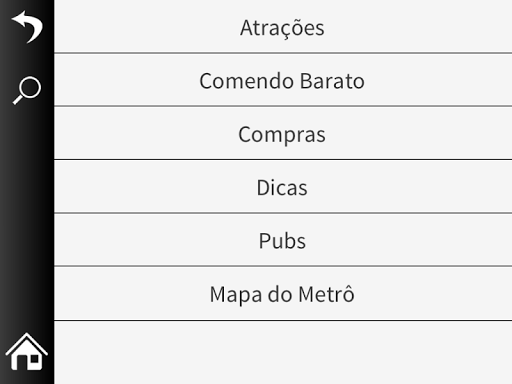Select Dicas from the list

283,186
